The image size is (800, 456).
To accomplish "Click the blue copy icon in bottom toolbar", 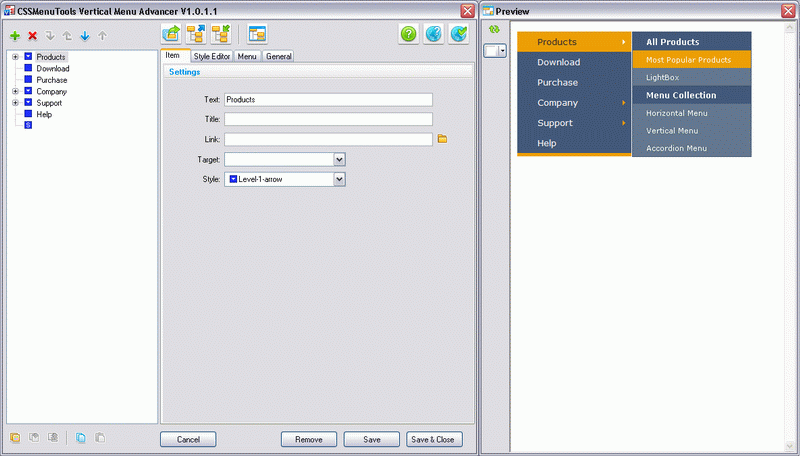I will [x=81, y=438].
